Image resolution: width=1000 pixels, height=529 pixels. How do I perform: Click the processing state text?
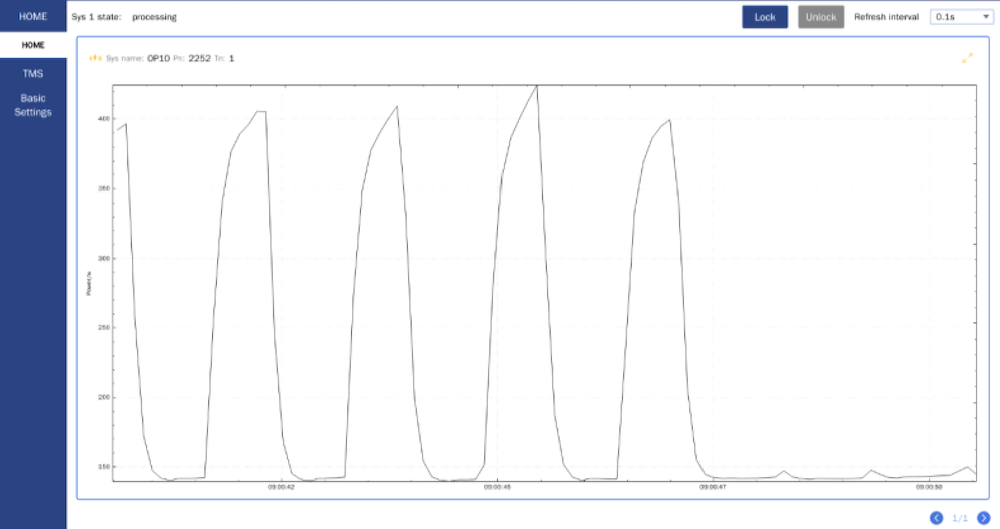154,17
